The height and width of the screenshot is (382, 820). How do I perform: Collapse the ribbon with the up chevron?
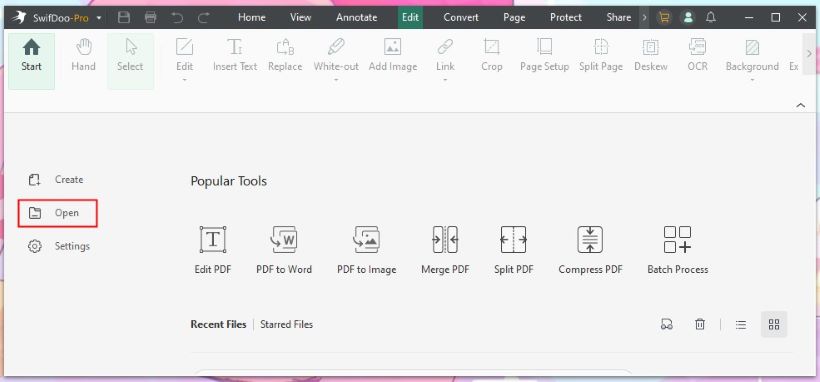[801, 105]
